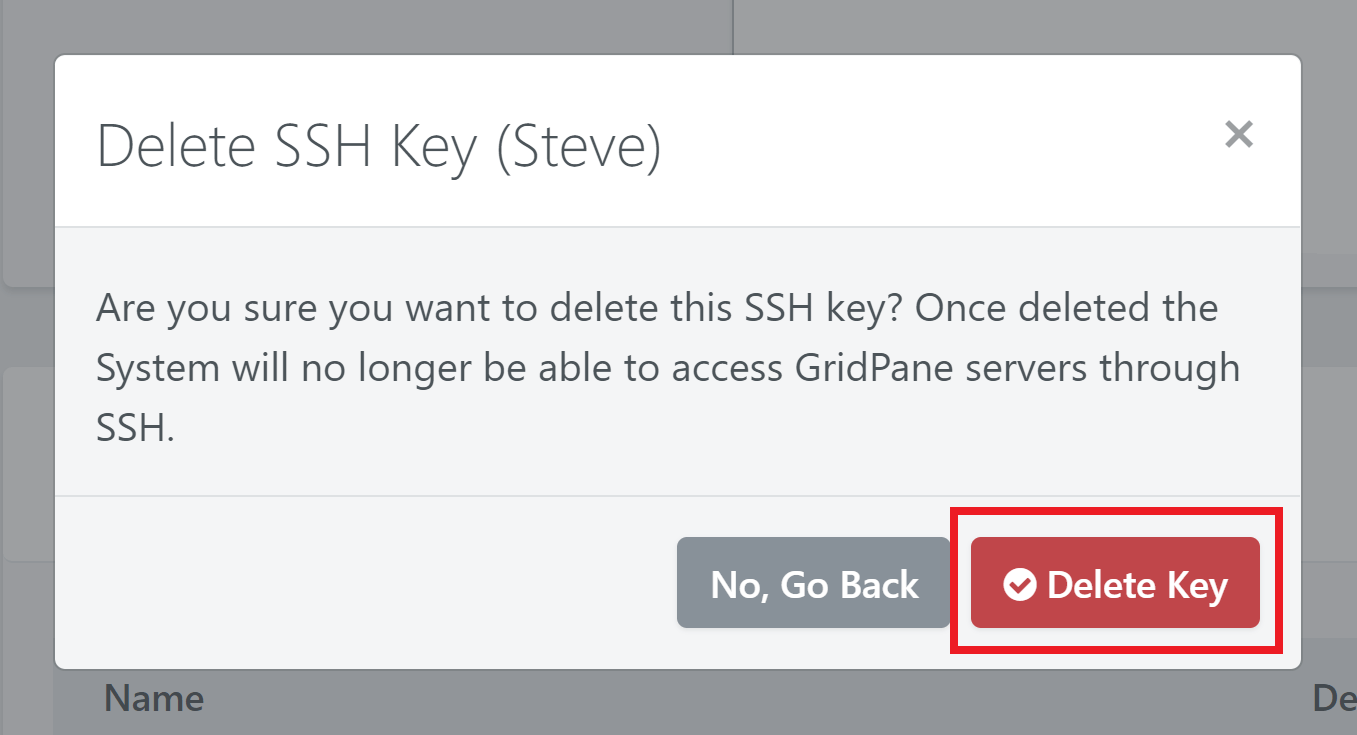This screenshot has height=735, width=1357.
Task: Click the checkmark circle icon in Delete Key
Action: 1019,585
